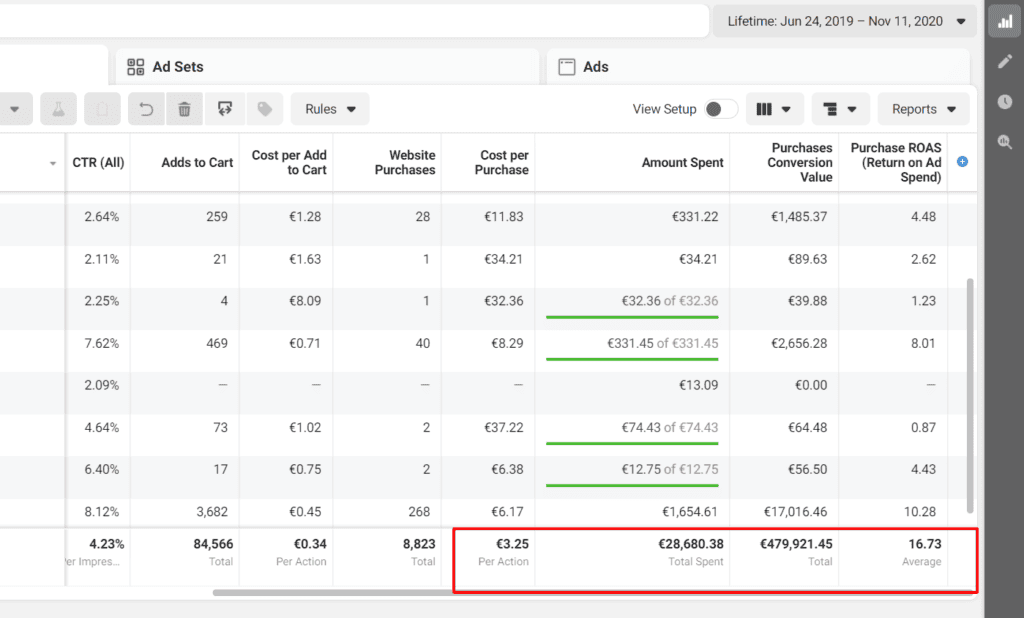
Task: Select the 84,566 total adds to cart
Action: pyautogui.click(x=213, y=544)
